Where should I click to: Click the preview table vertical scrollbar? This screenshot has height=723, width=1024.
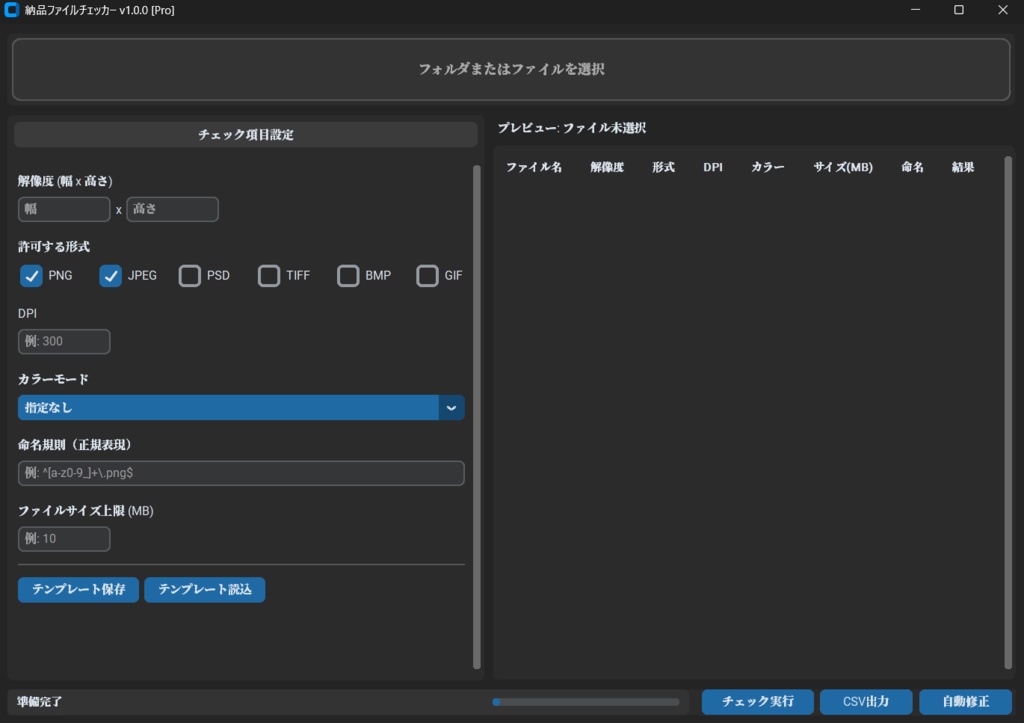pos(1008,412)
